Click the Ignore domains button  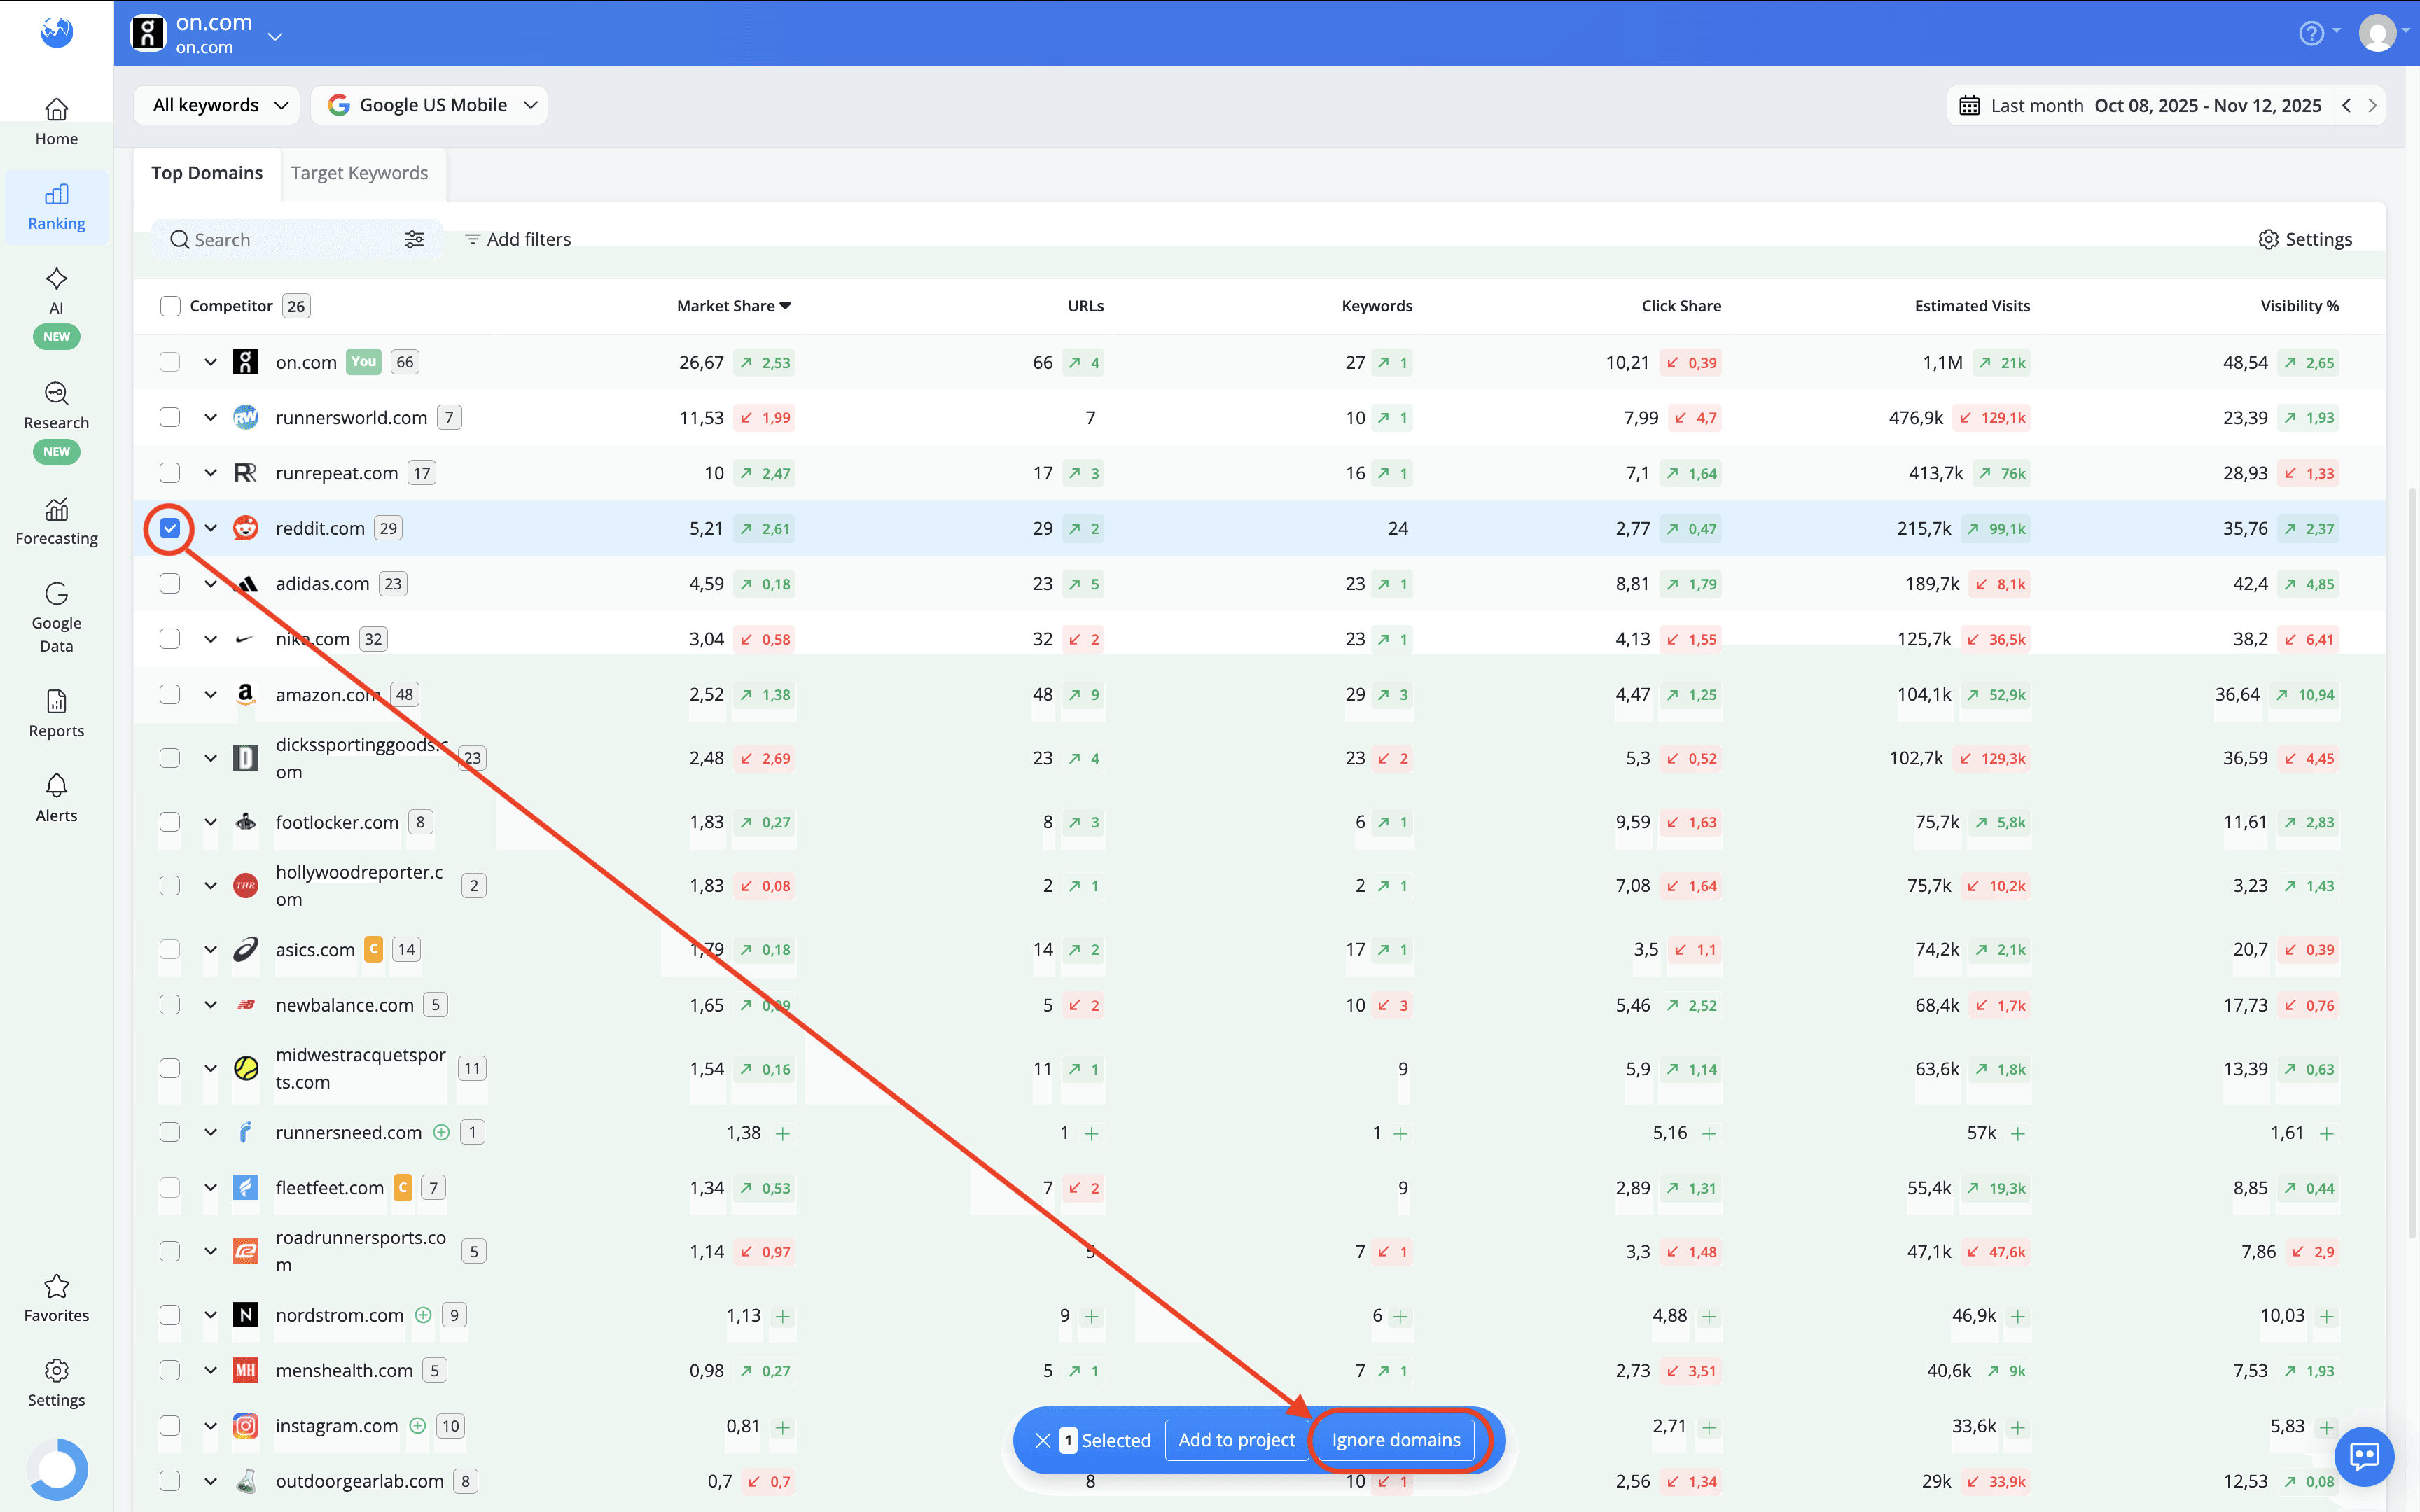coord(1396,1440)
